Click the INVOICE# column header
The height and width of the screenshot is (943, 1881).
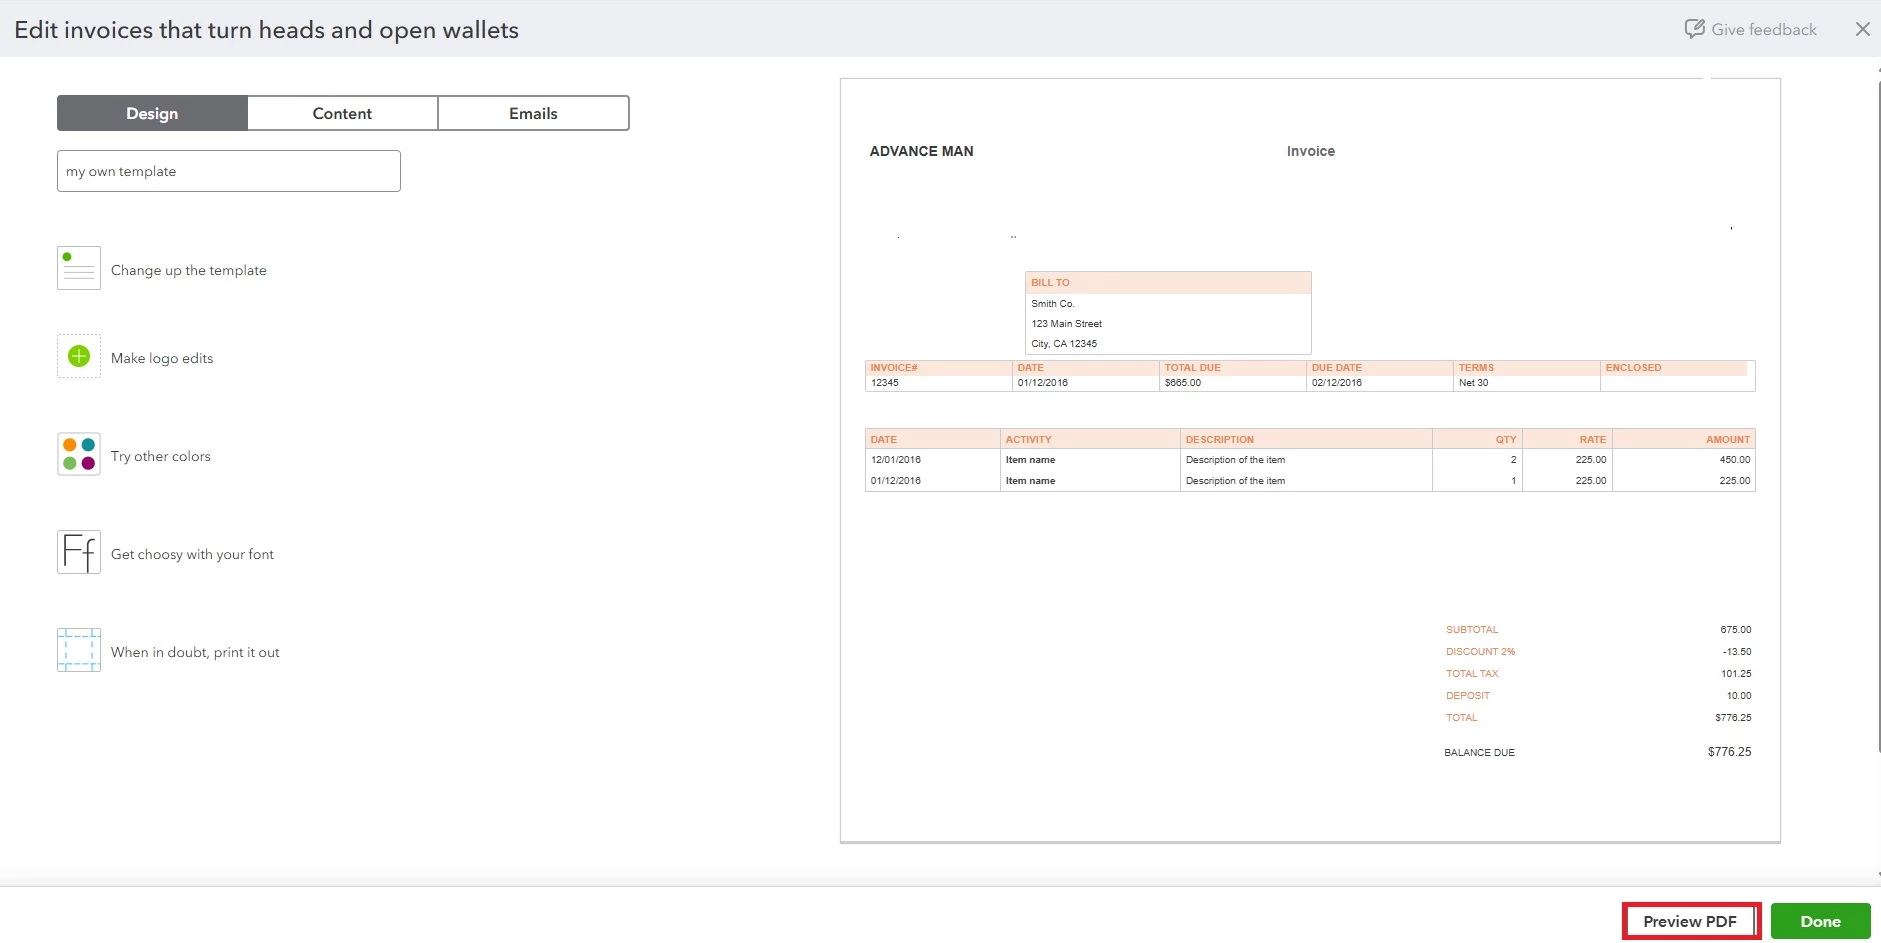click(x=894, y=368)
